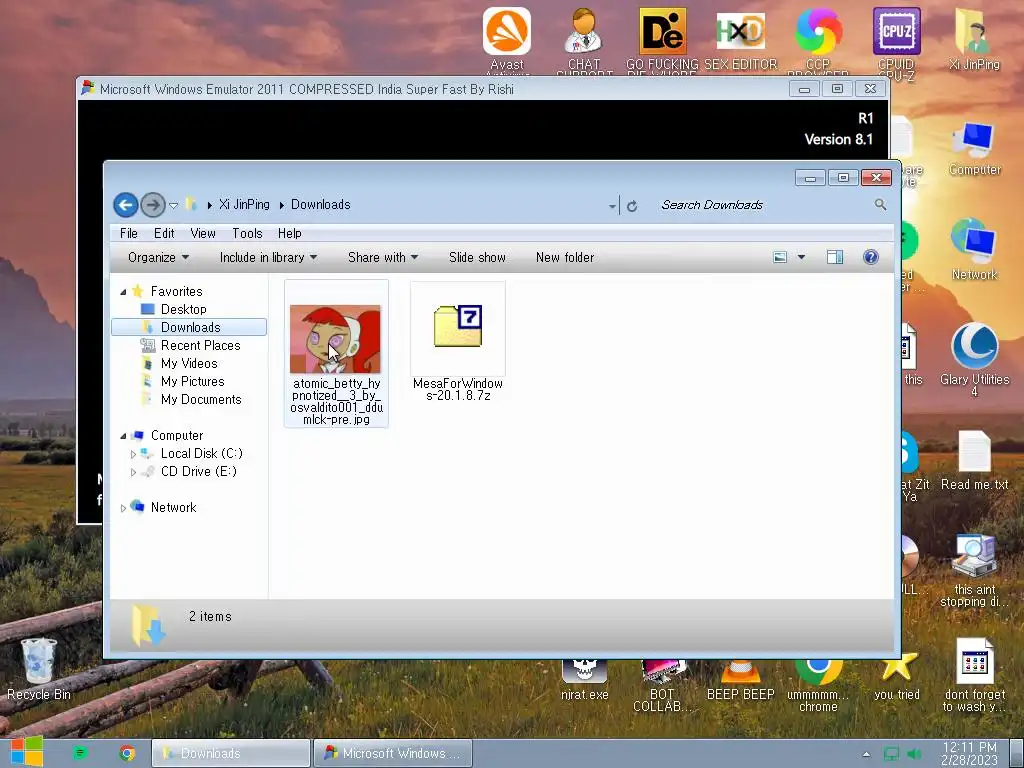Open the view options dropdown arrow
This screenshot has width=1024, height=768.
801,257
